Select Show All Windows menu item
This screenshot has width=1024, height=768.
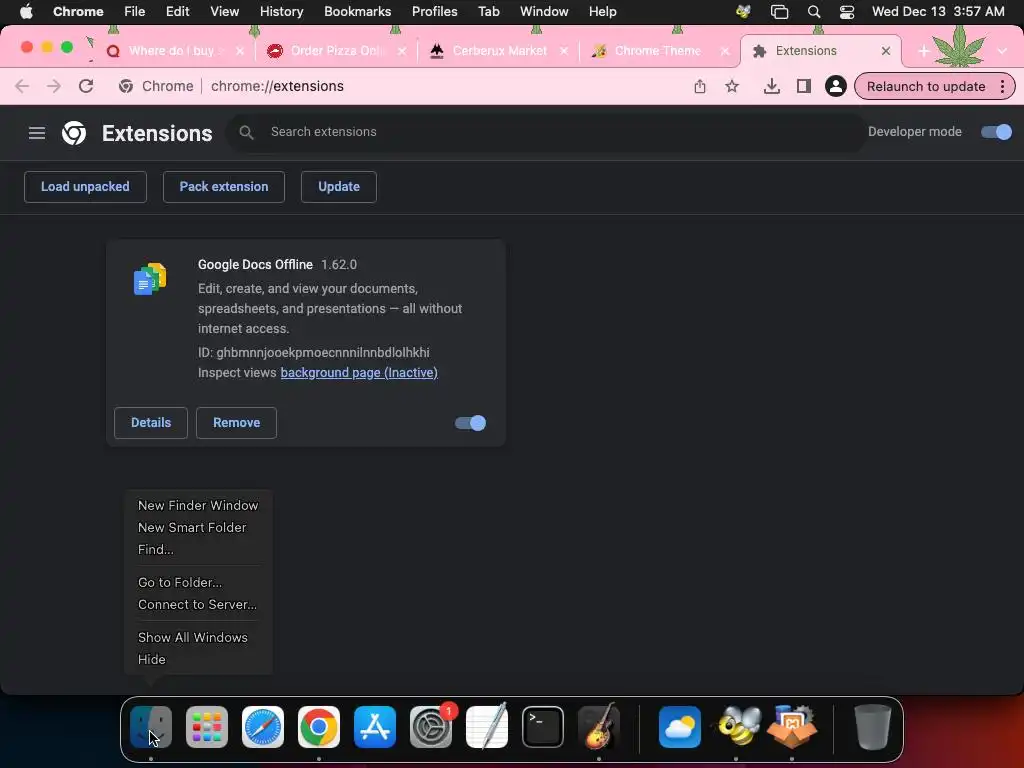coord(198,637)
